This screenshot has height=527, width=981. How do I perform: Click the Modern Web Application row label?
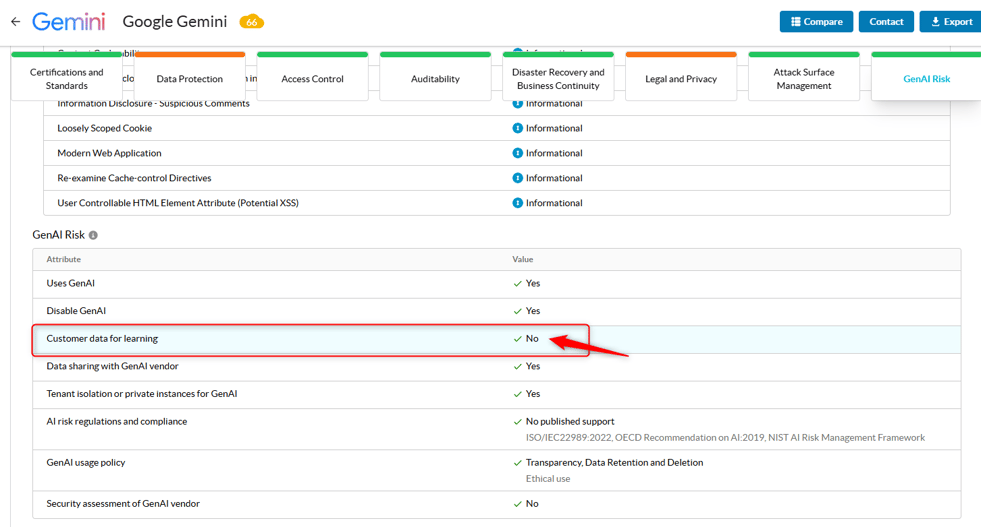(x=109, y=153)
